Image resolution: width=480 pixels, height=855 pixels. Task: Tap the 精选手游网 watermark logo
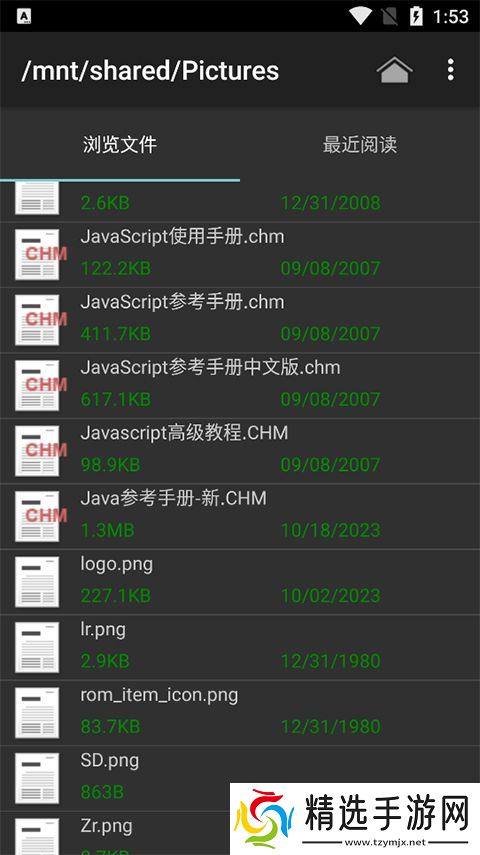[x=355, y=819]
